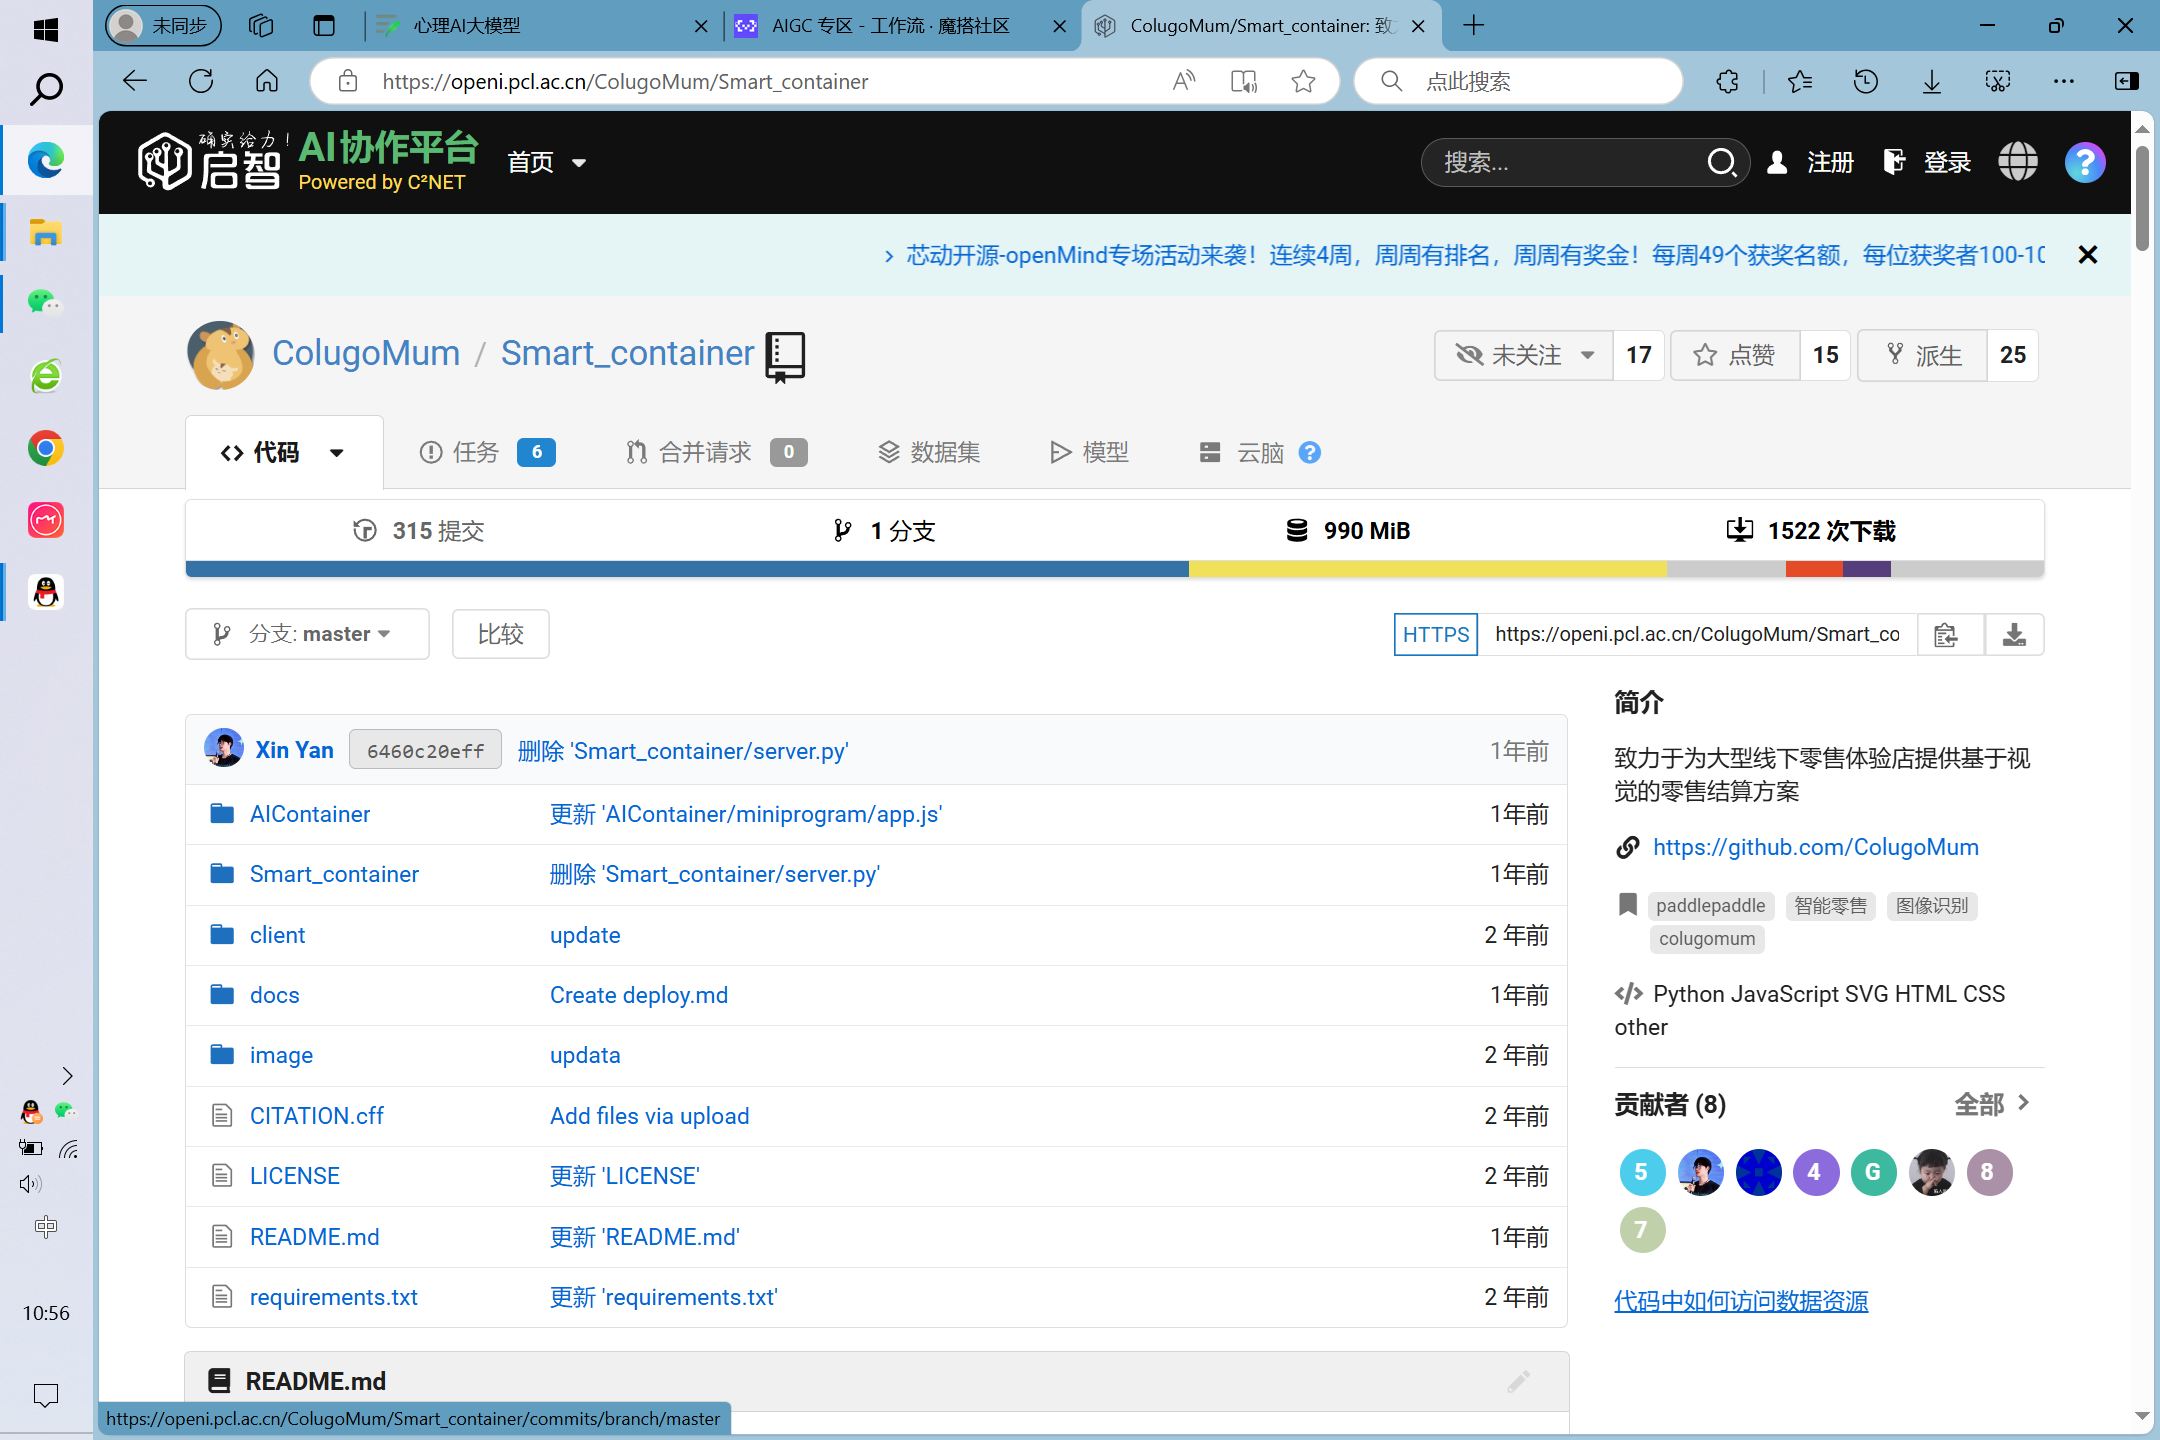Screen dimensions: 2160x1440
Task: Click the 派生 fork button
Action: click(x=1922, y=355)
